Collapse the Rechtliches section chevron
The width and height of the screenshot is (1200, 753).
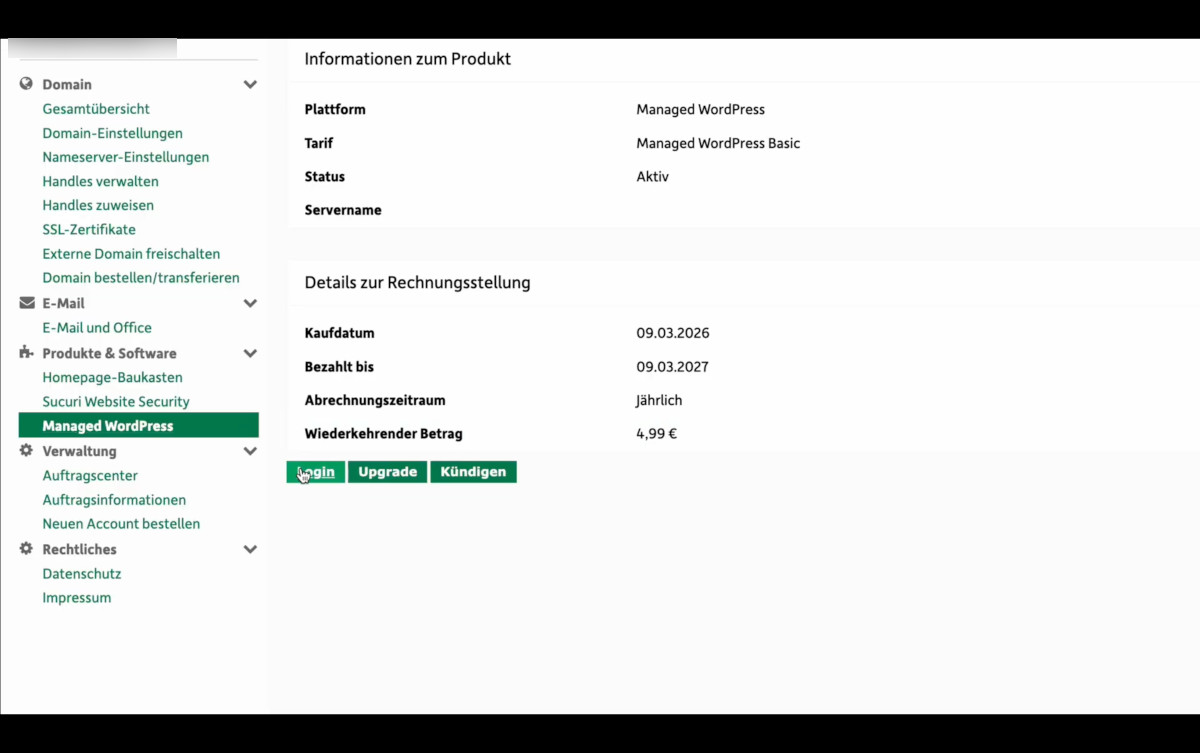250,549
